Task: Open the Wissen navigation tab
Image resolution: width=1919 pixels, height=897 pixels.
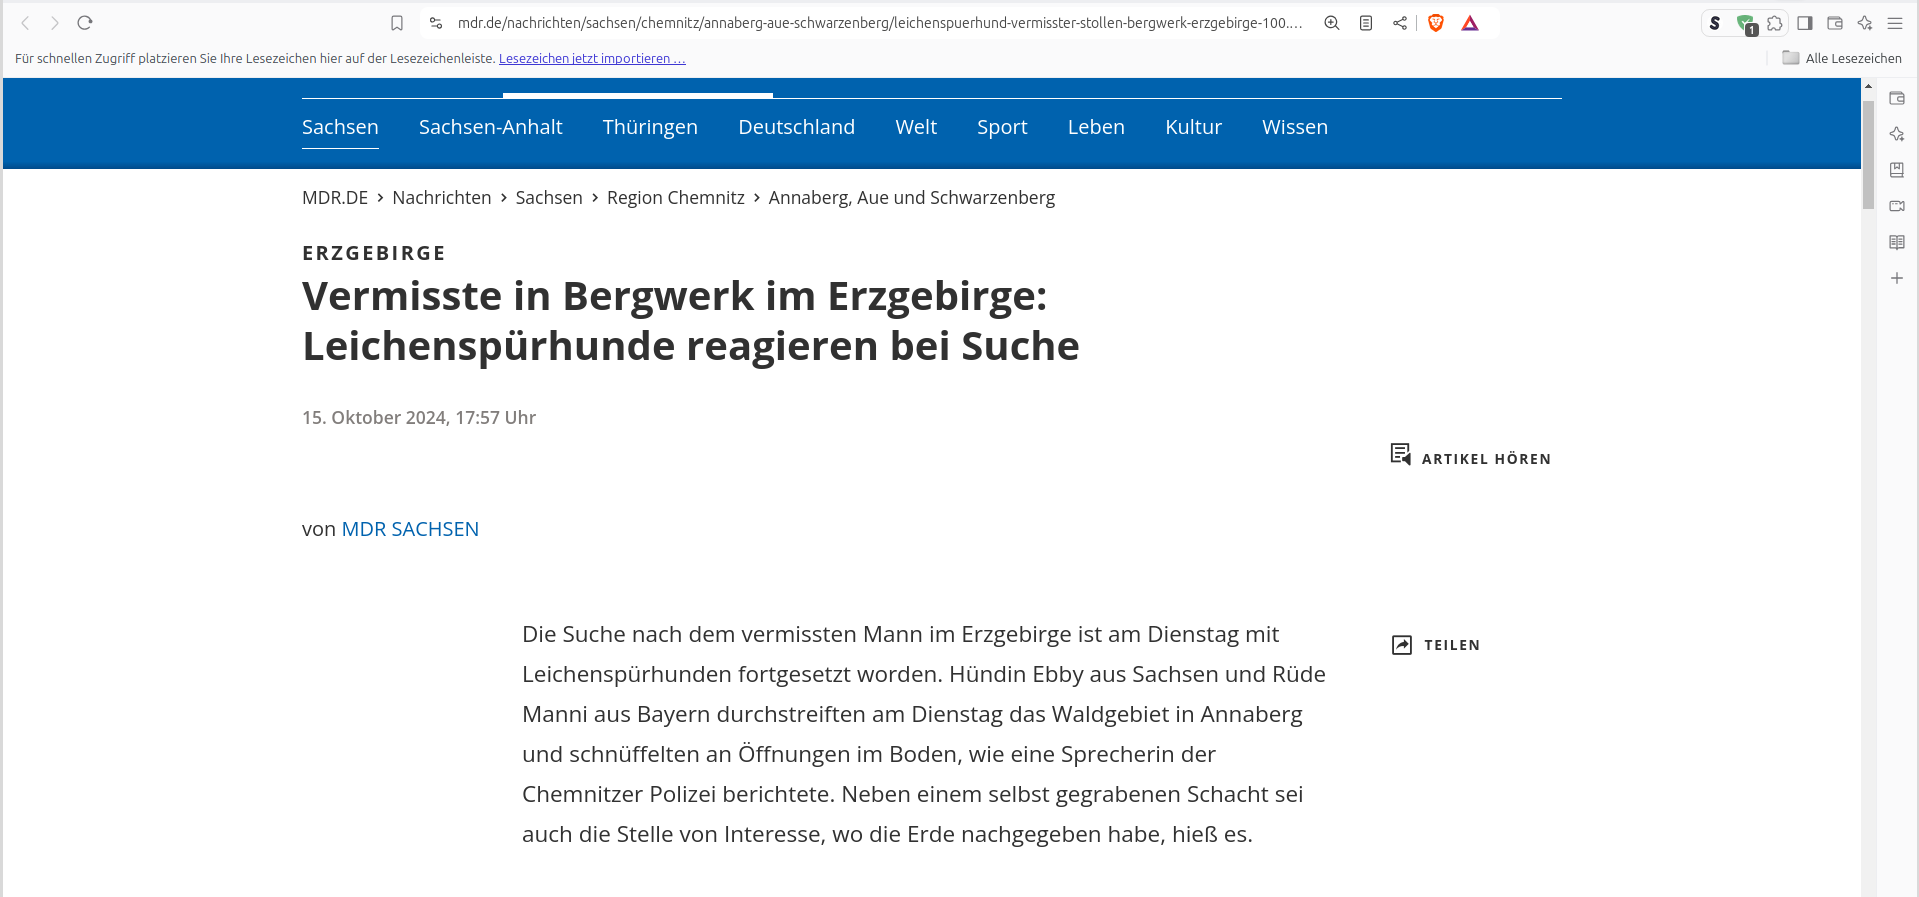Action: [x=1295, y=127]
